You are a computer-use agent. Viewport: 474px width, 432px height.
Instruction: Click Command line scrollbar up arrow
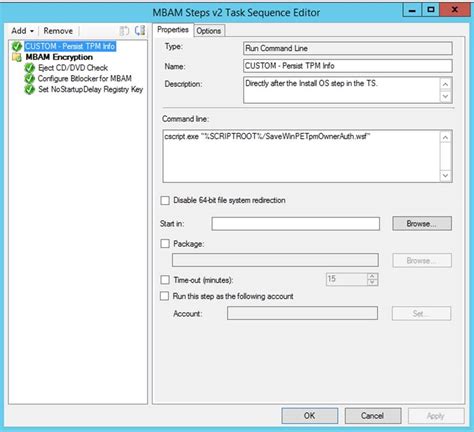(446, 137)
